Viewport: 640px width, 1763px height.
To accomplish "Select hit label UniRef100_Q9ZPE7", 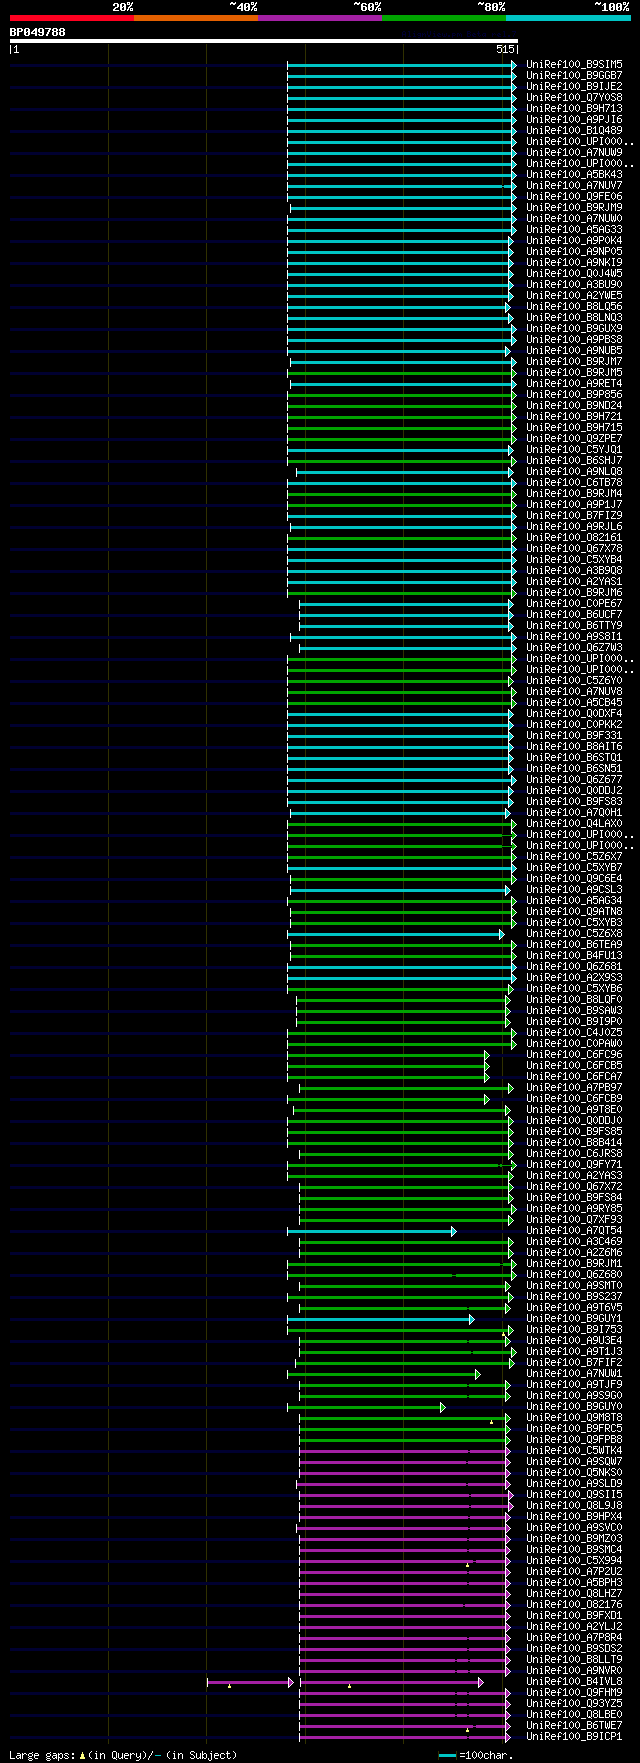I will tap(574, 438).
